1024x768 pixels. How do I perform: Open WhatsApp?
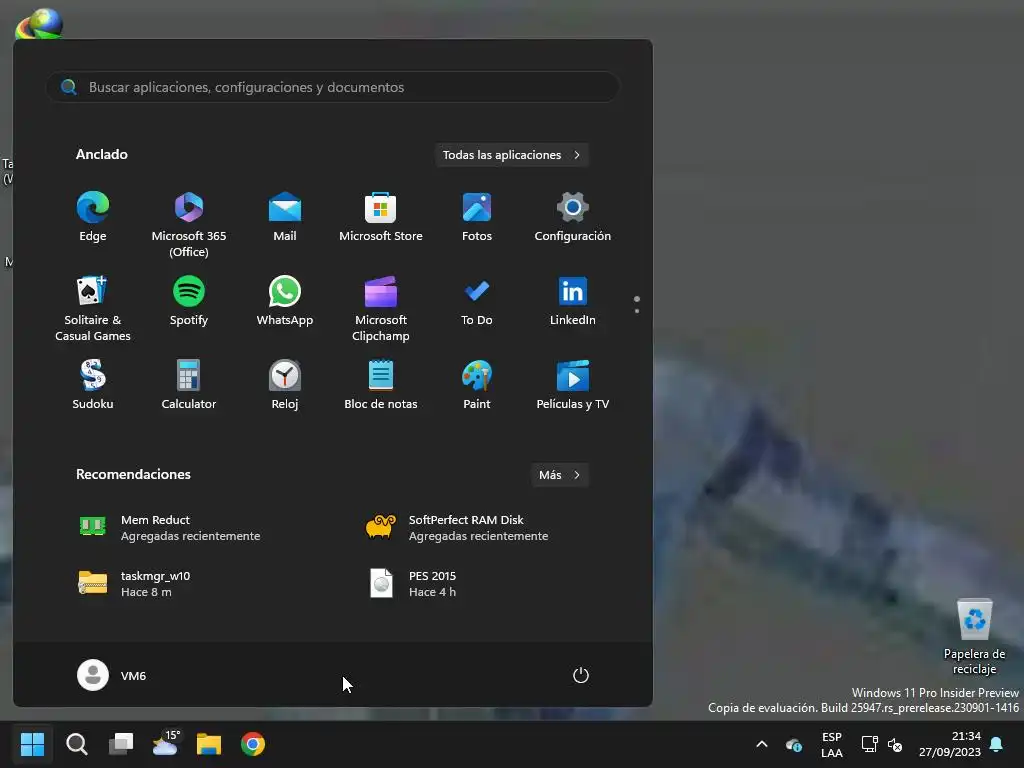(x=285, y=301)
